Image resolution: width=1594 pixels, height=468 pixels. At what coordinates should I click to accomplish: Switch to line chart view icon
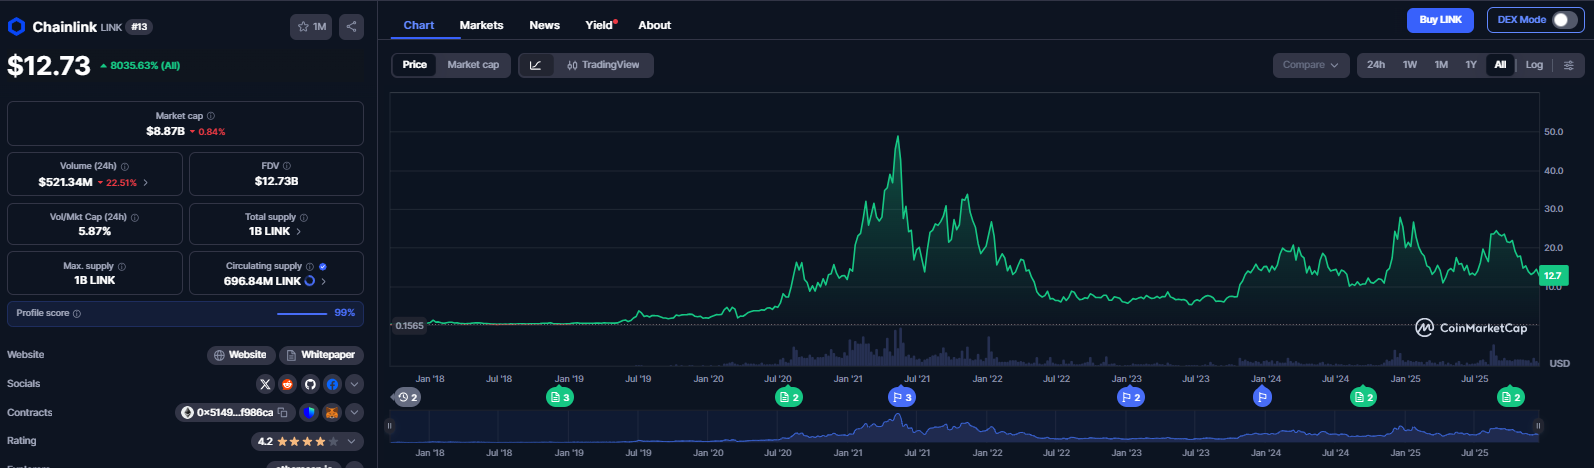click(x=536, y=65)
